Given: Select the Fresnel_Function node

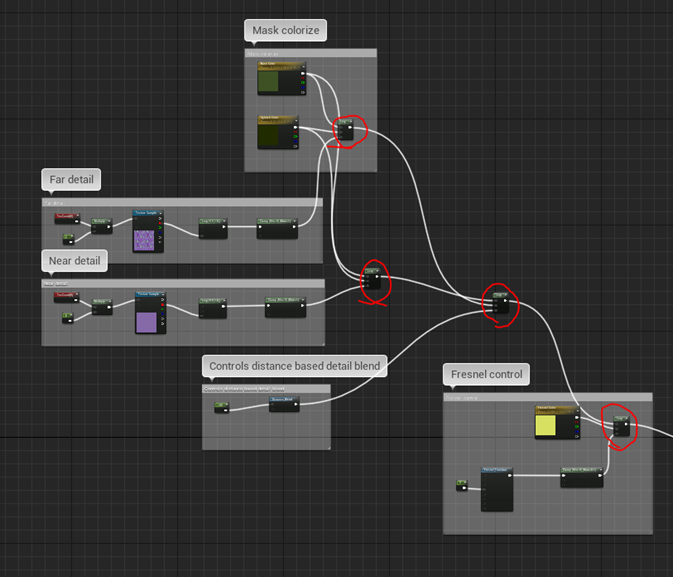Looking at the screenshot, I should point(497,489).
